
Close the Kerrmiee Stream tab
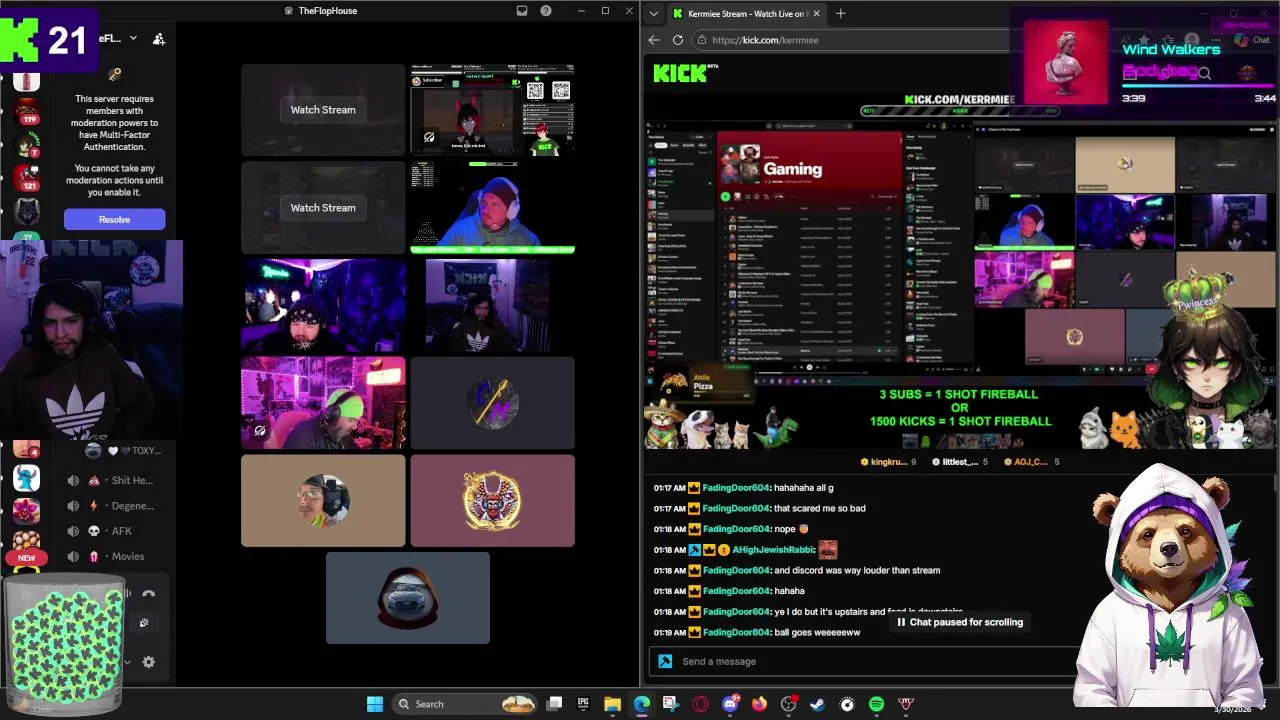click(816, 13)
